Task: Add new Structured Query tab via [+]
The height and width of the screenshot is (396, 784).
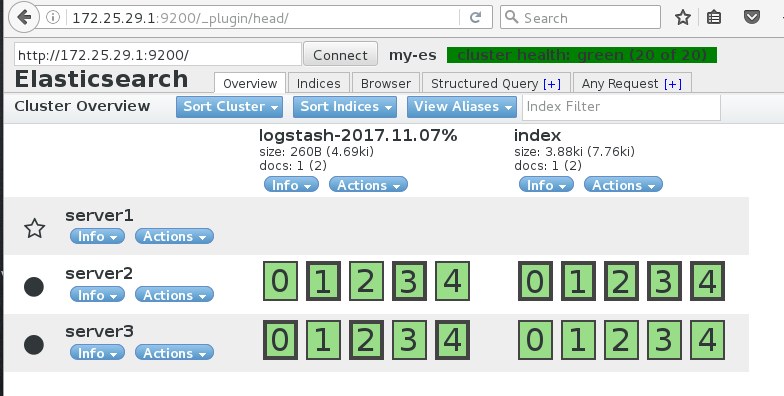Action: pyautogui.click(x=552, y=84)
